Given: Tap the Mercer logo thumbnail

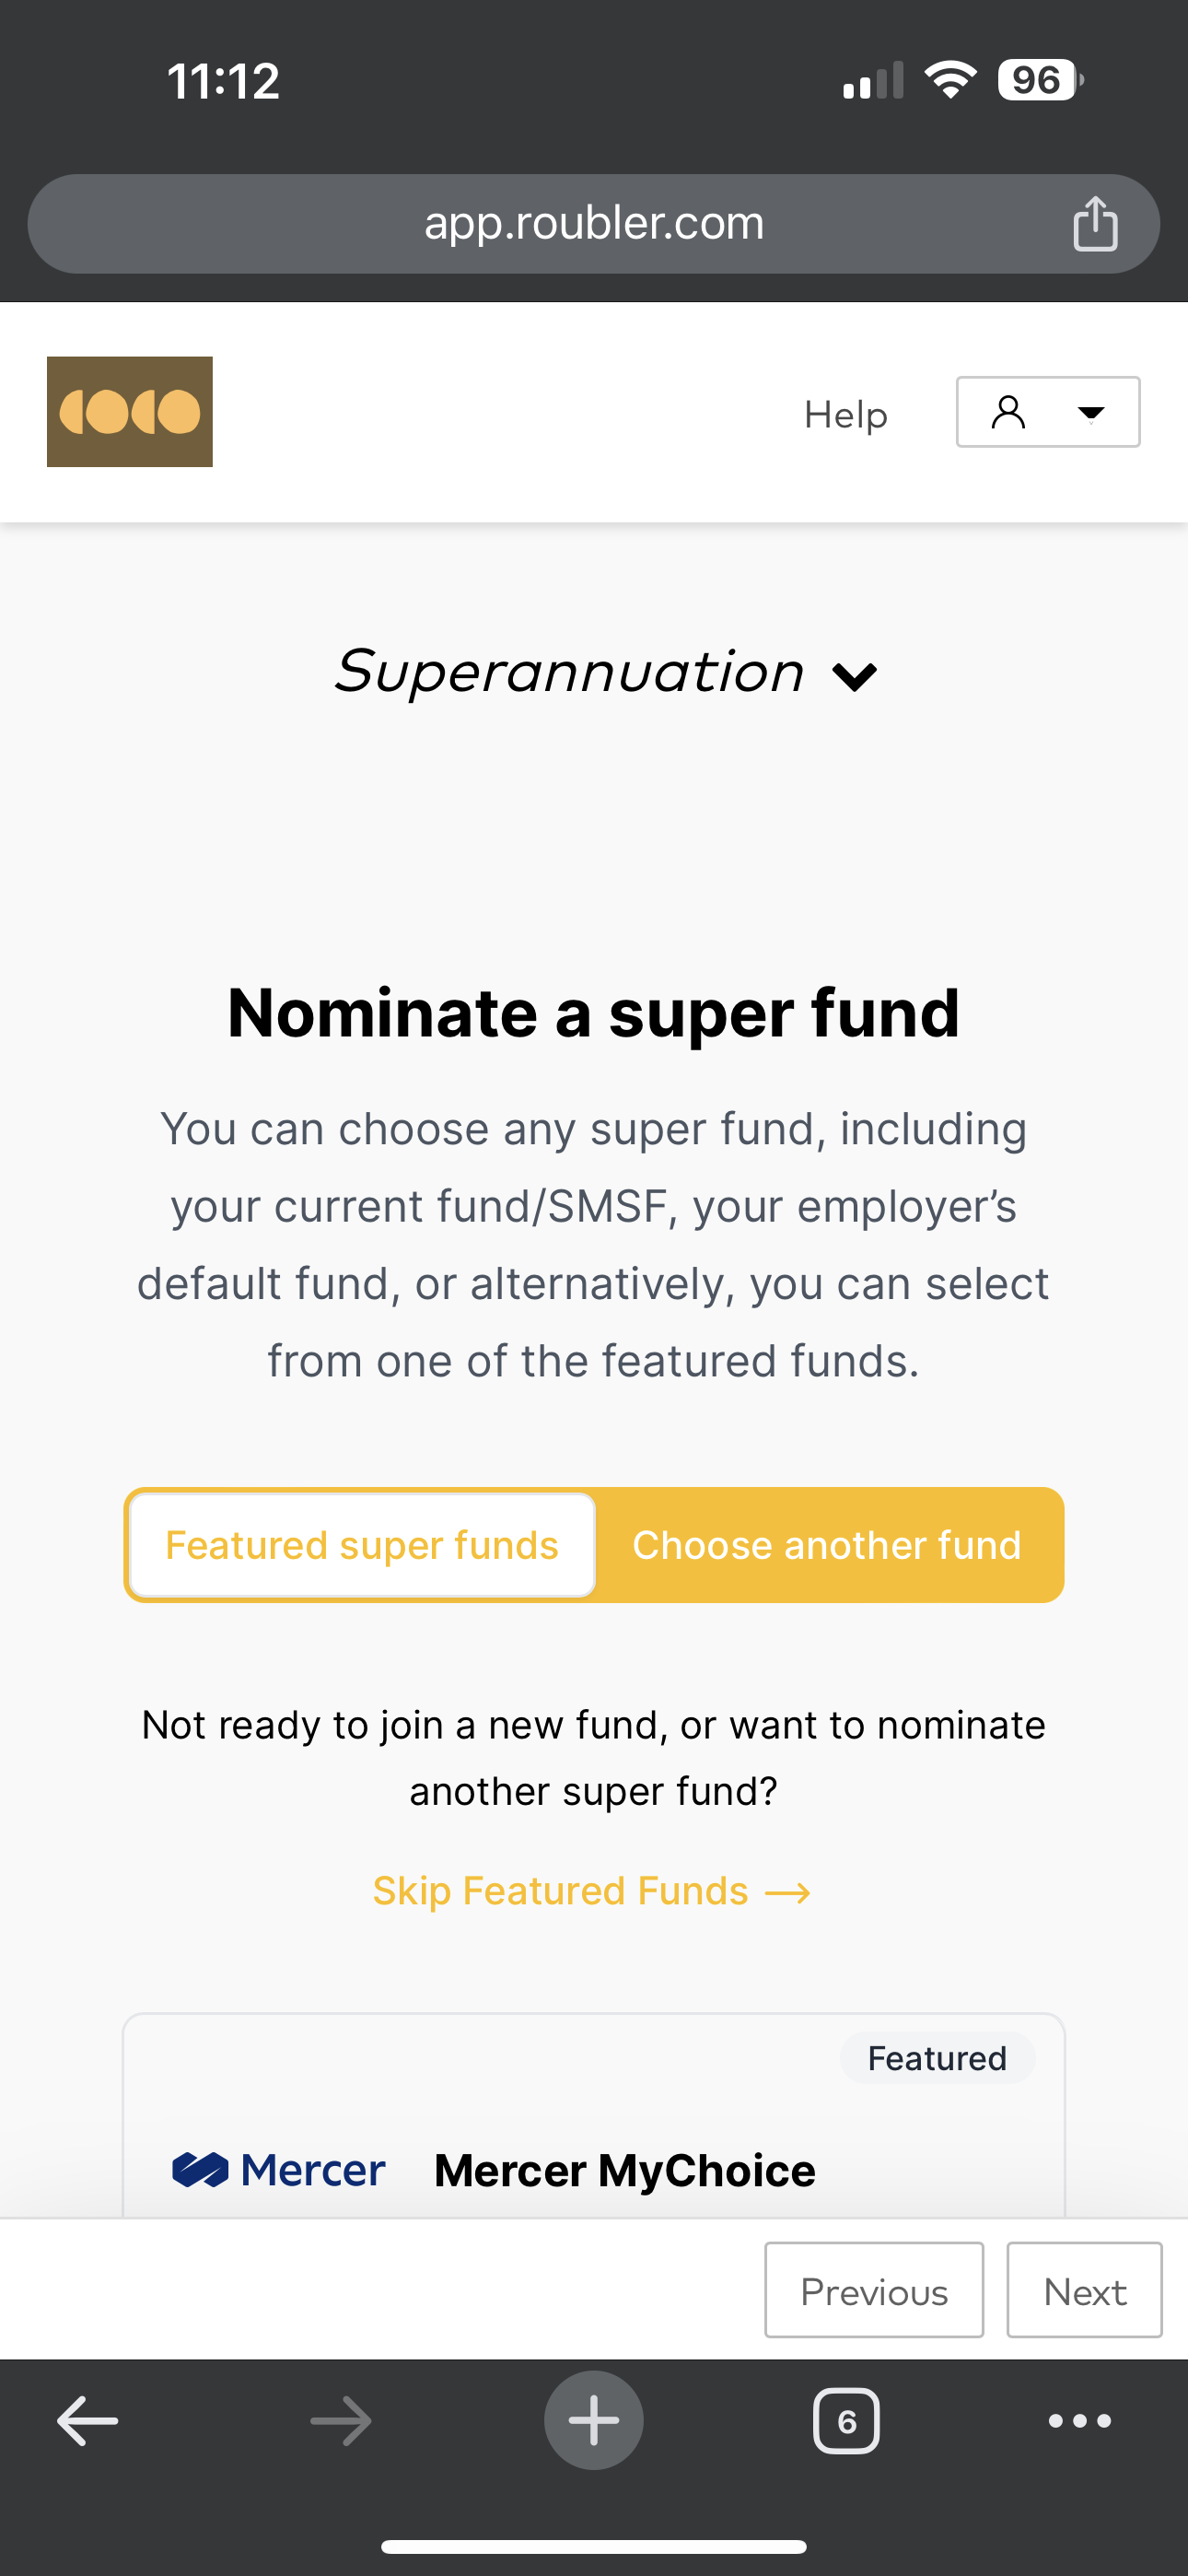Looking at the screenshot, I should (279, 2170).
